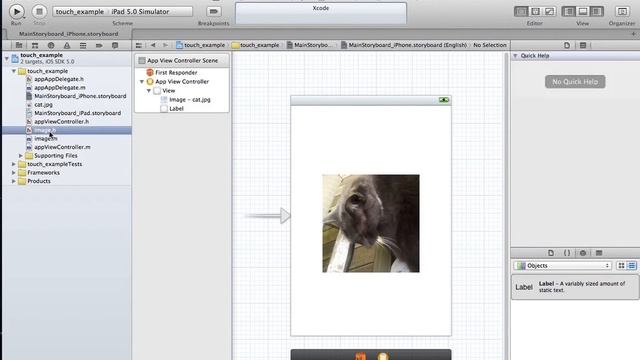Select the Standard editor mode

point(521,11)
